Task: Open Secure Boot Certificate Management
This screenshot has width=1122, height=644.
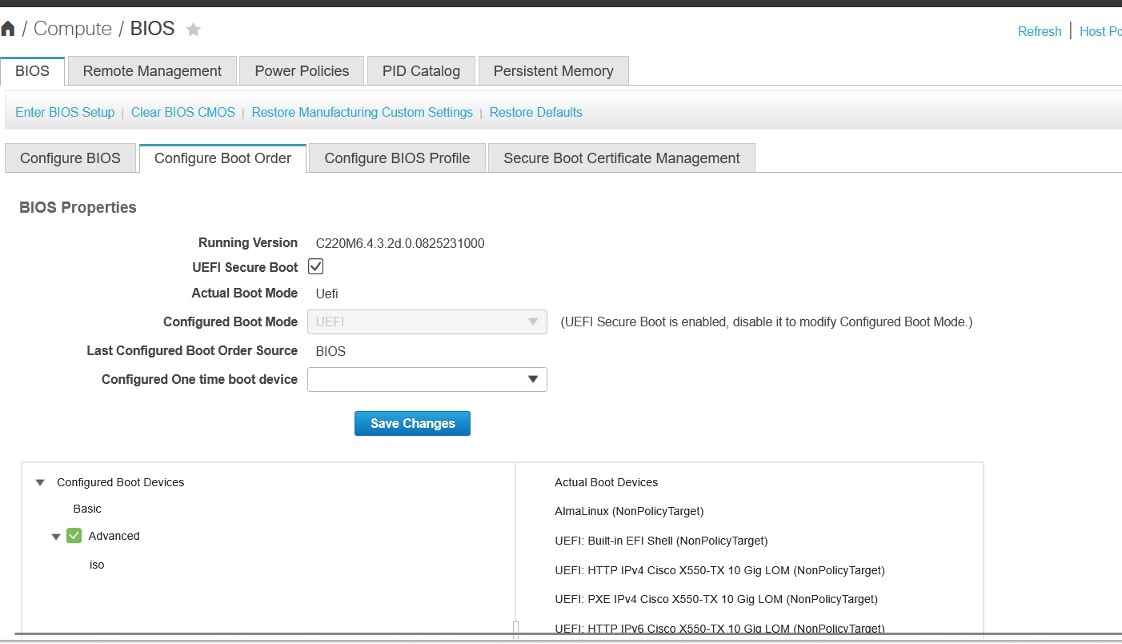Action: click(621, 157)
